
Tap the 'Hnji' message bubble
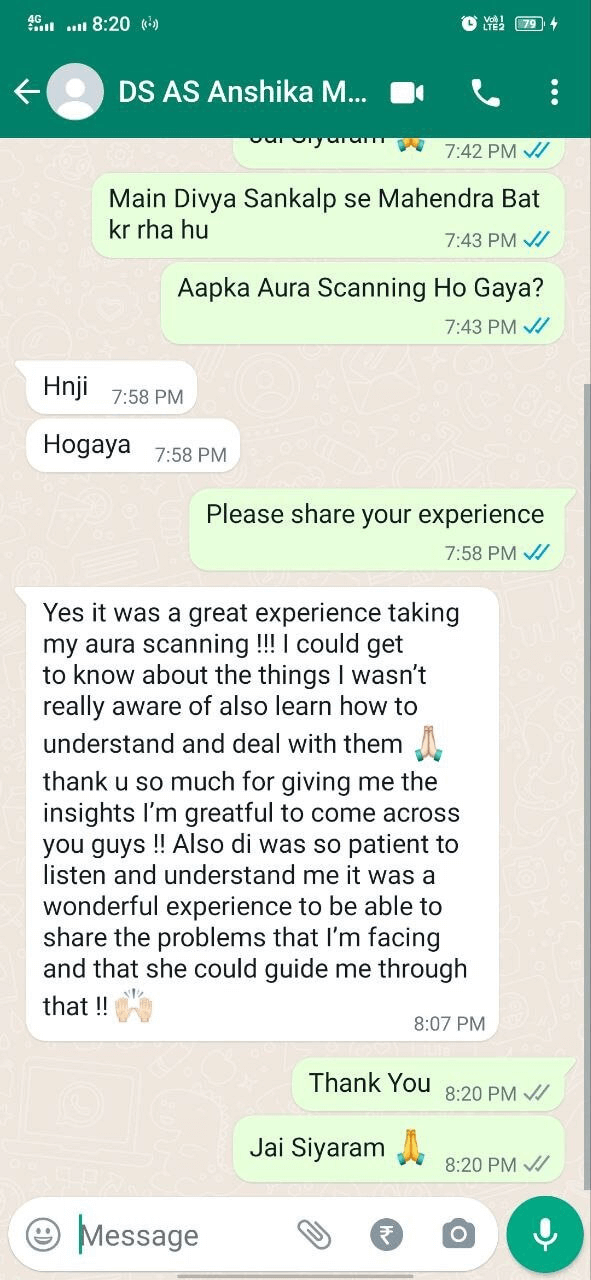[x=112, y=388]
